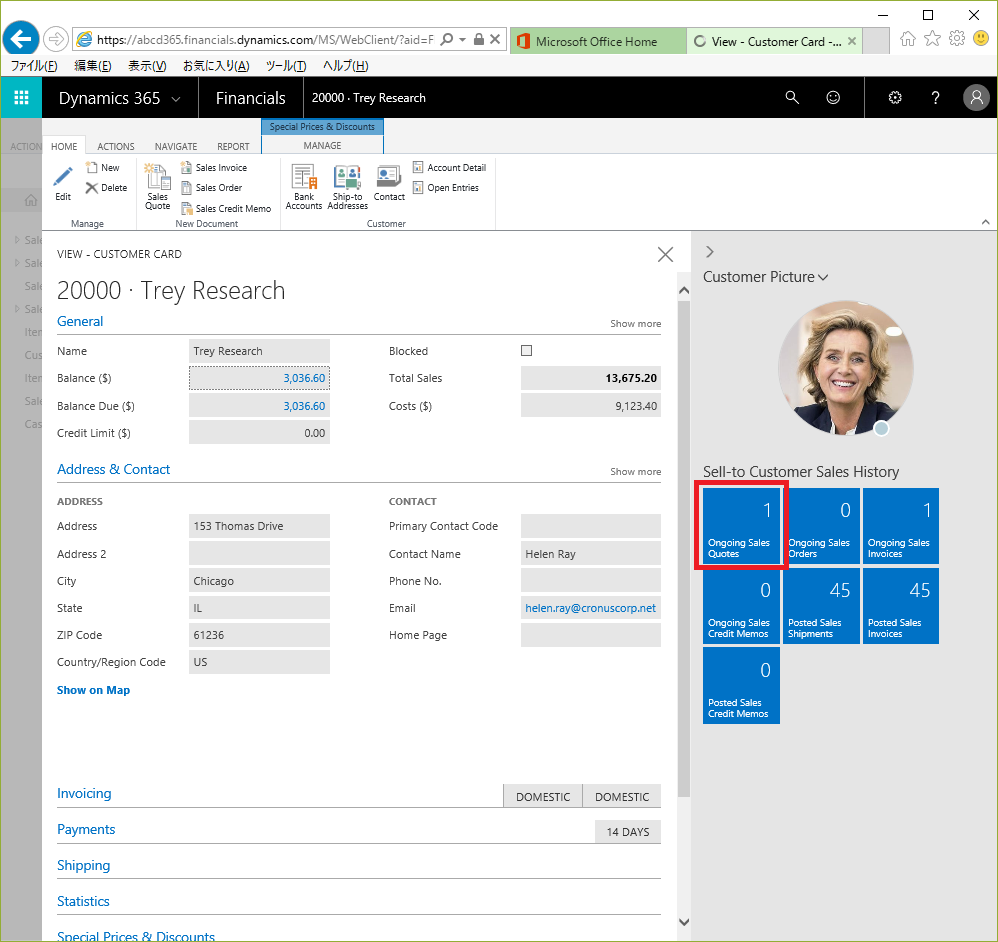
Task: Open the Ongoing Sales Credit Memos tile
Action: tap(741, 606)
